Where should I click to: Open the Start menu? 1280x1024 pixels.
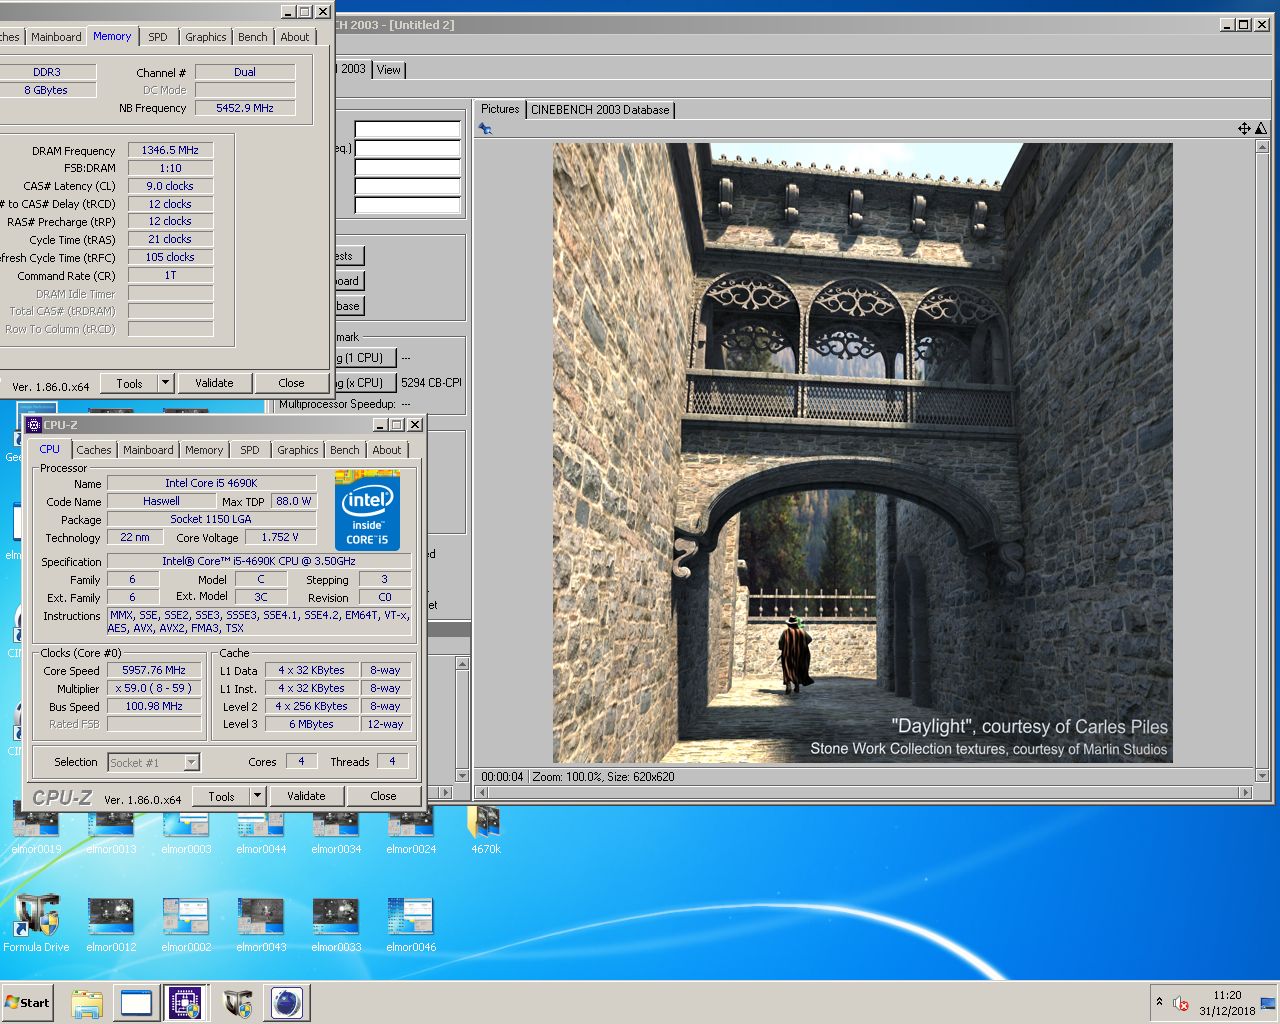pyautogui.click(x=27, y=1003)
